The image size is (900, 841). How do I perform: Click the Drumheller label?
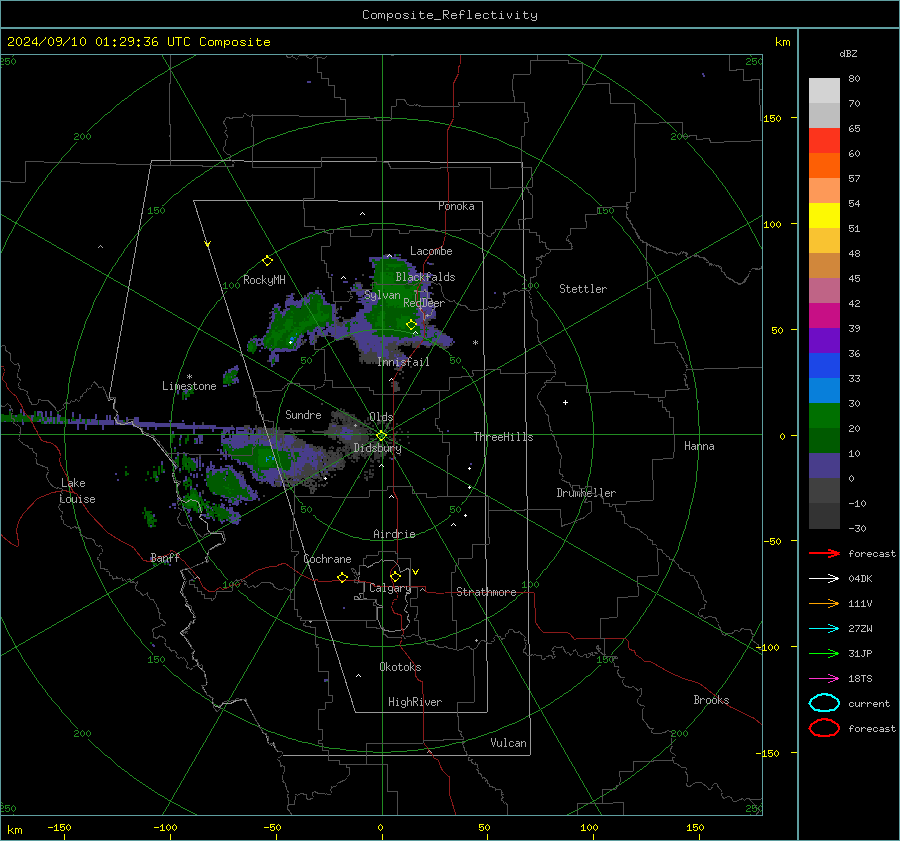click(x=586, y=493)
